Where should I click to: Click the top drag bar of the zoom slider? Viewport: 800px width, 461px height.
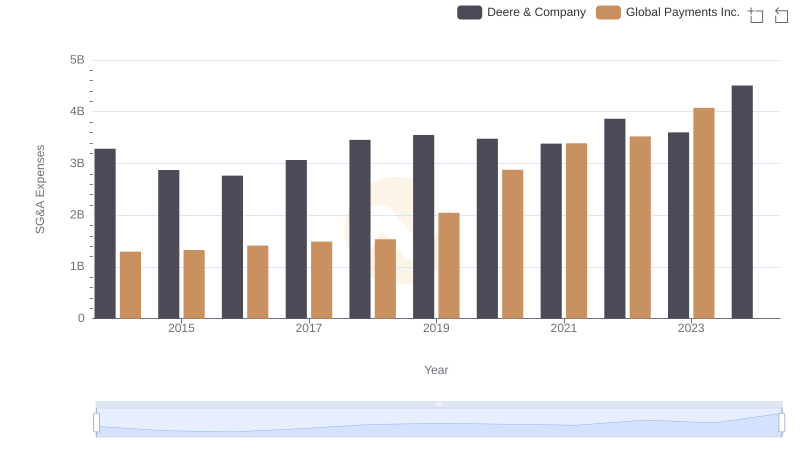pos(439,404)
